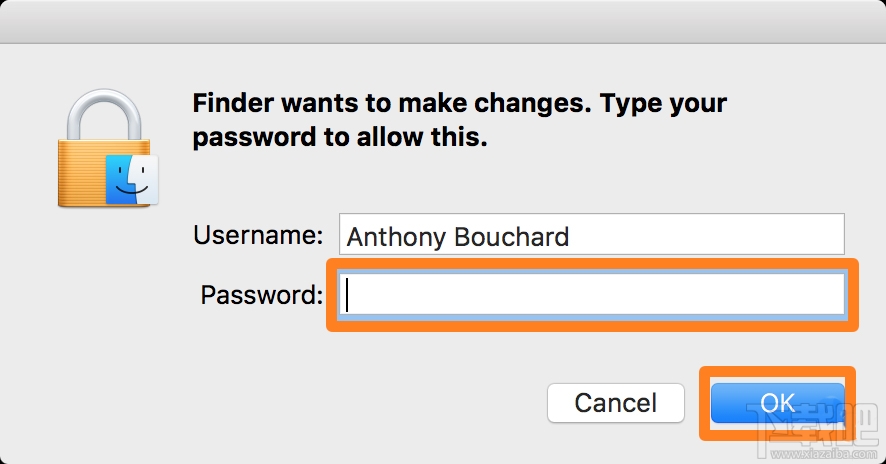This screenshot has height=464, width=886.
Task: Click the Password: label
Action: tap(262, 294)
